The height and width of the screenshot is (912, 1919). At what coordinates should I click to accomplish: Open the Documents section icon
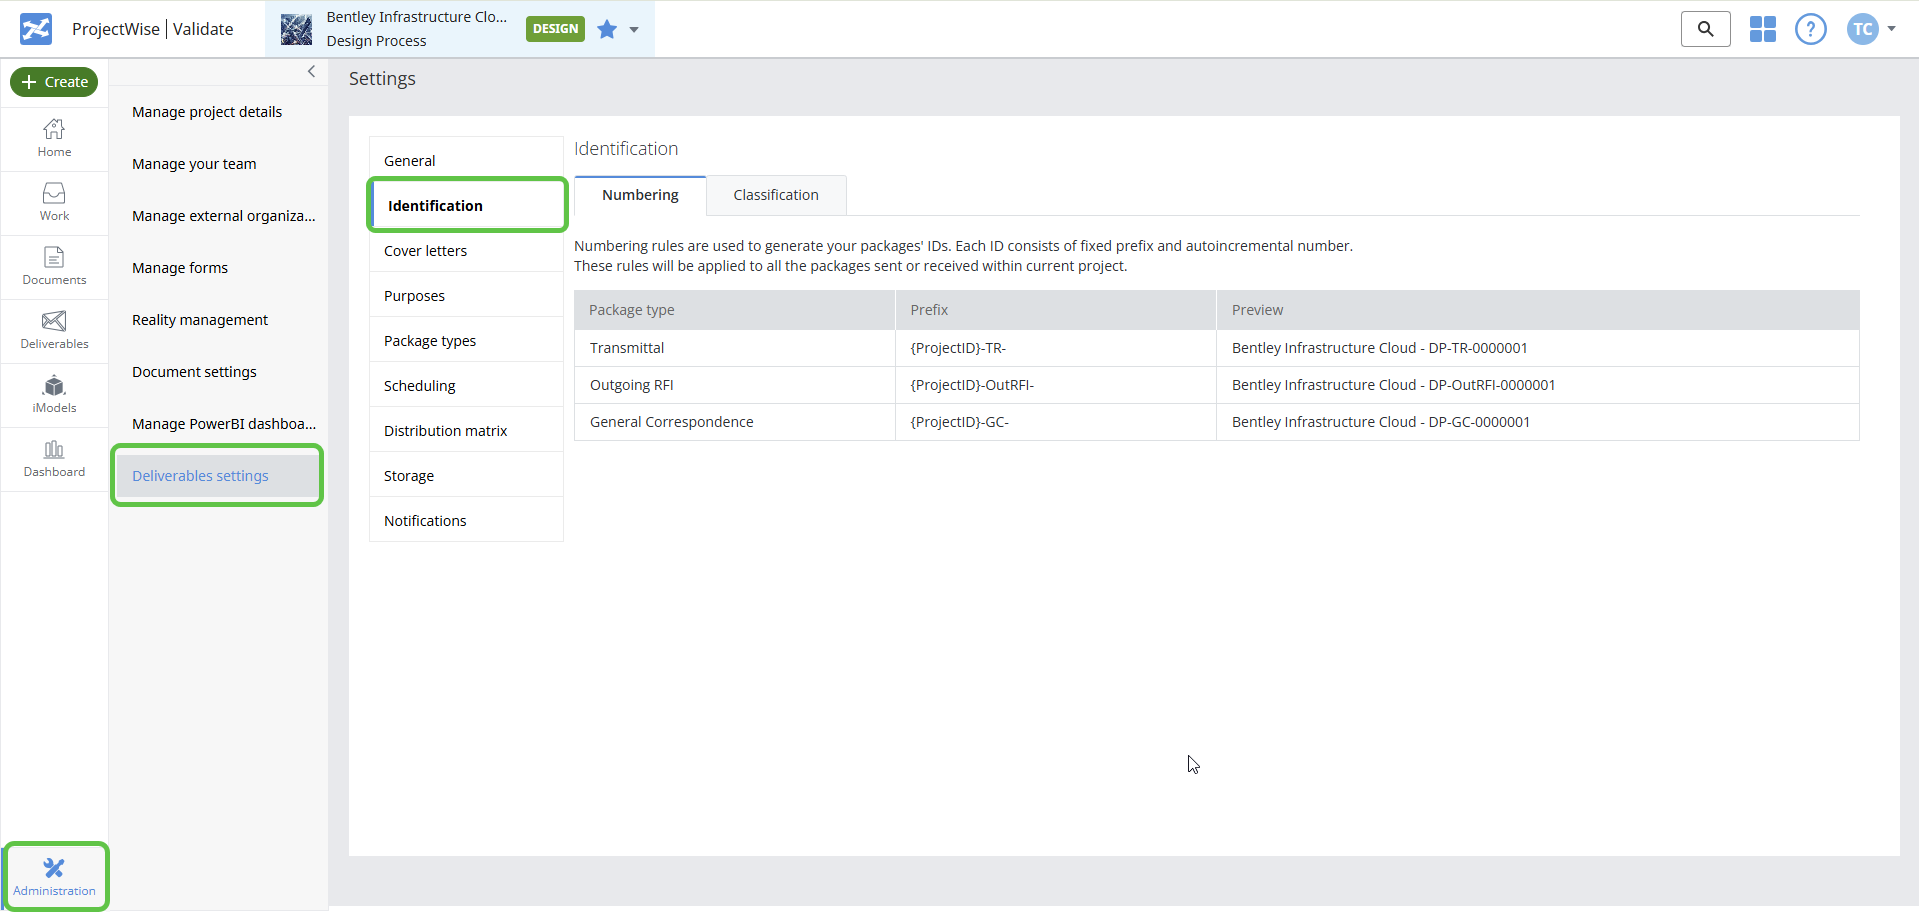(54, 265)
